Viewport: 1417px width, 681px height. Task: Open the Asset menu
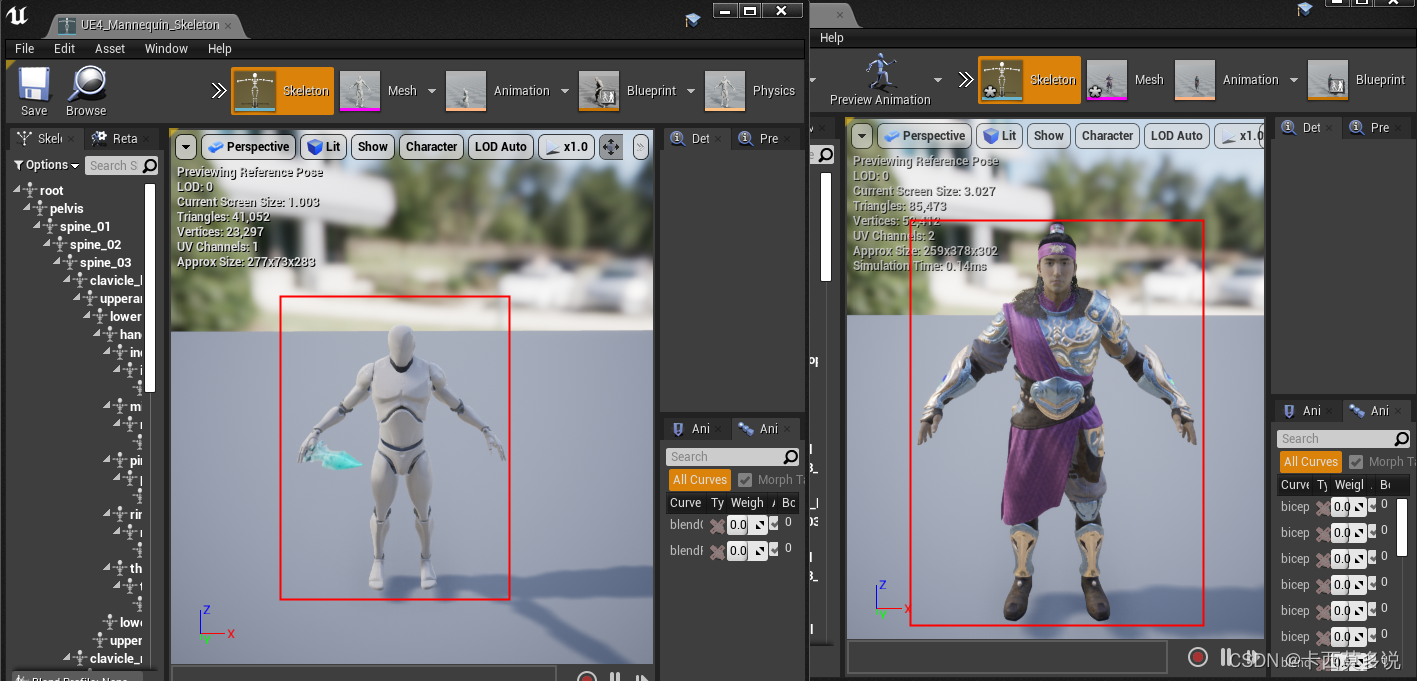point(110,49)
